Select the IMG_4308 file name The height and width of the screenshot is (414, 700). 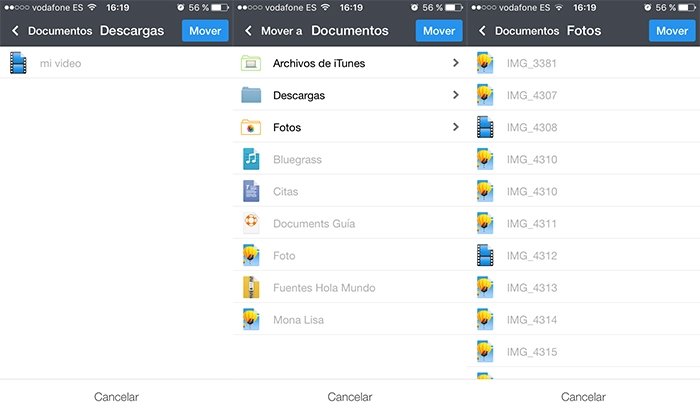pos(532,128)
